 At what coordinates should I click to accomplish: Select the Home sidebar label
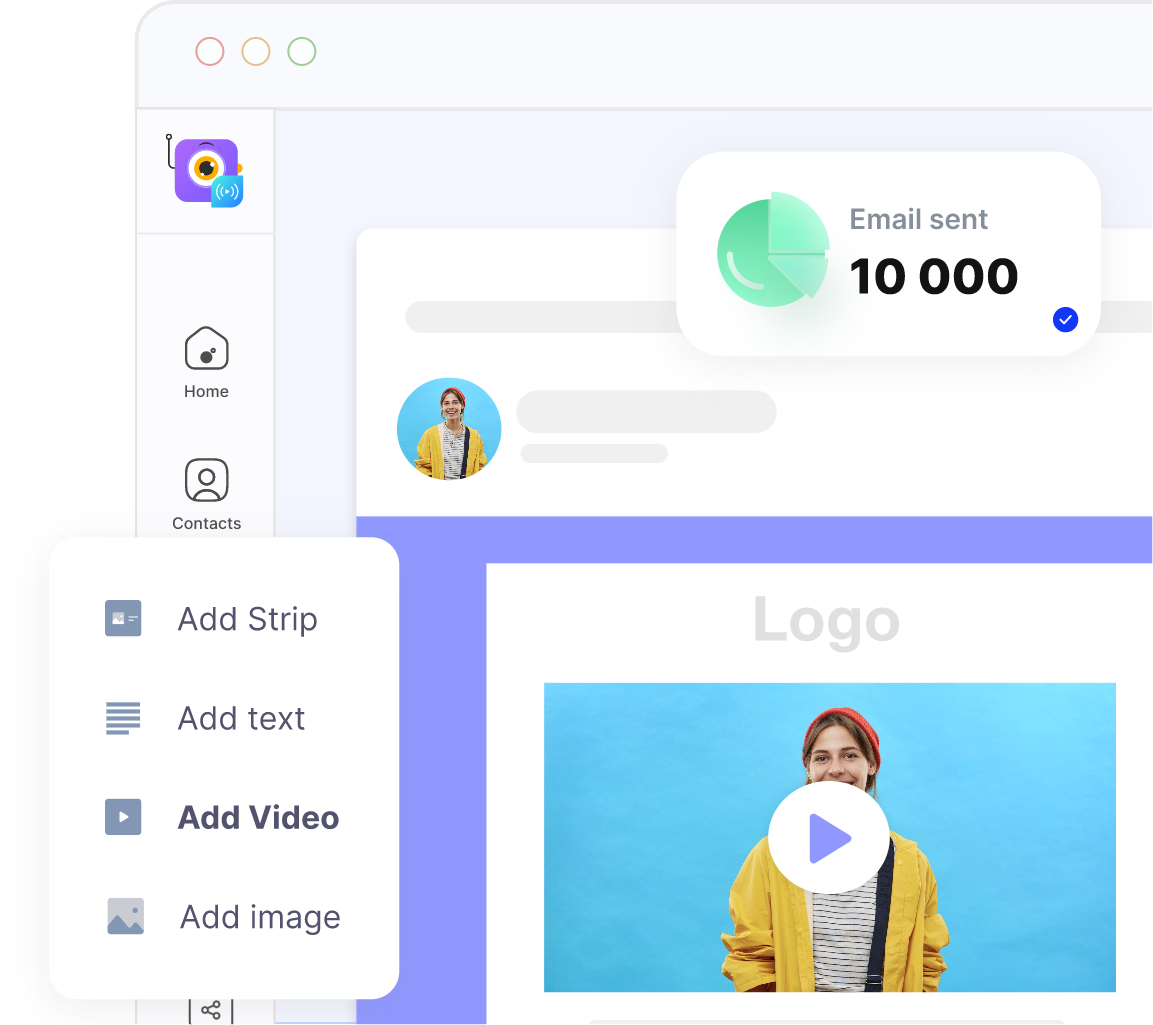(207, 391)
